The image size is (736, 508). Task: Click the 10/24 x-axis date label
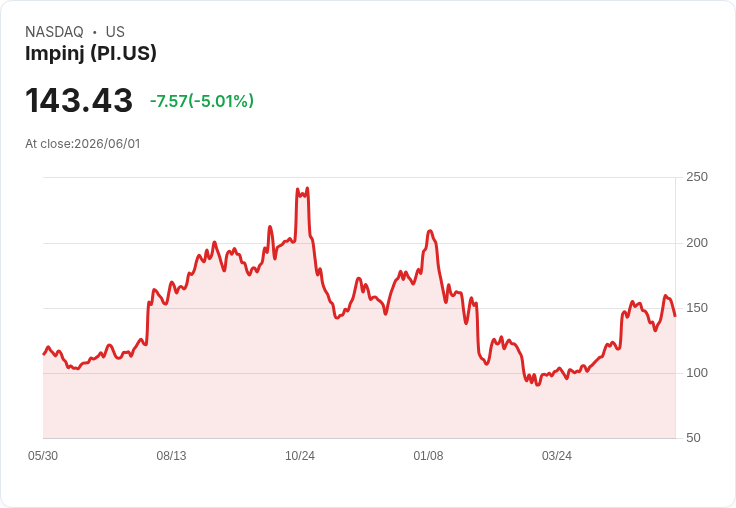tap(300, 455)
